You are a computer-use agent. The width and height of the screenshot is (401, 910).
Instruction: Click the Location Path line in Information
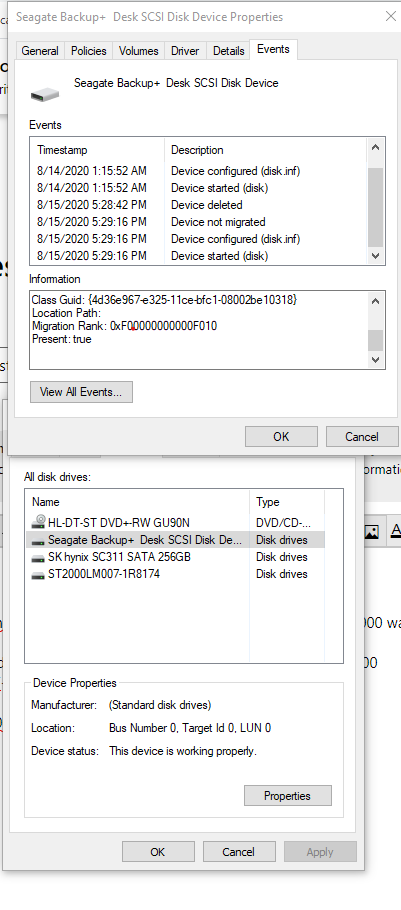[67, 313]
